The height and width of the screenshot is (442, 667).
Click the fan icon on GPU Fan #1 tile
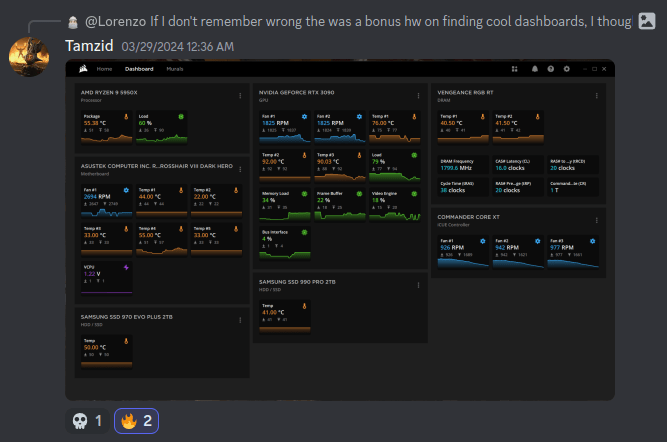click(304, 117)
